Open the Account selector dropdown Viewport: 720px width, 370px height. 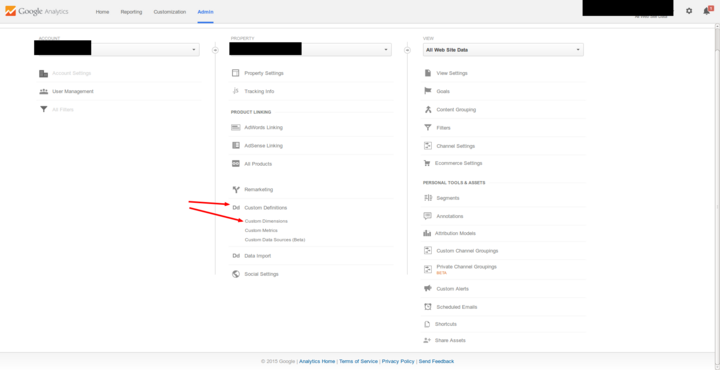117,50
